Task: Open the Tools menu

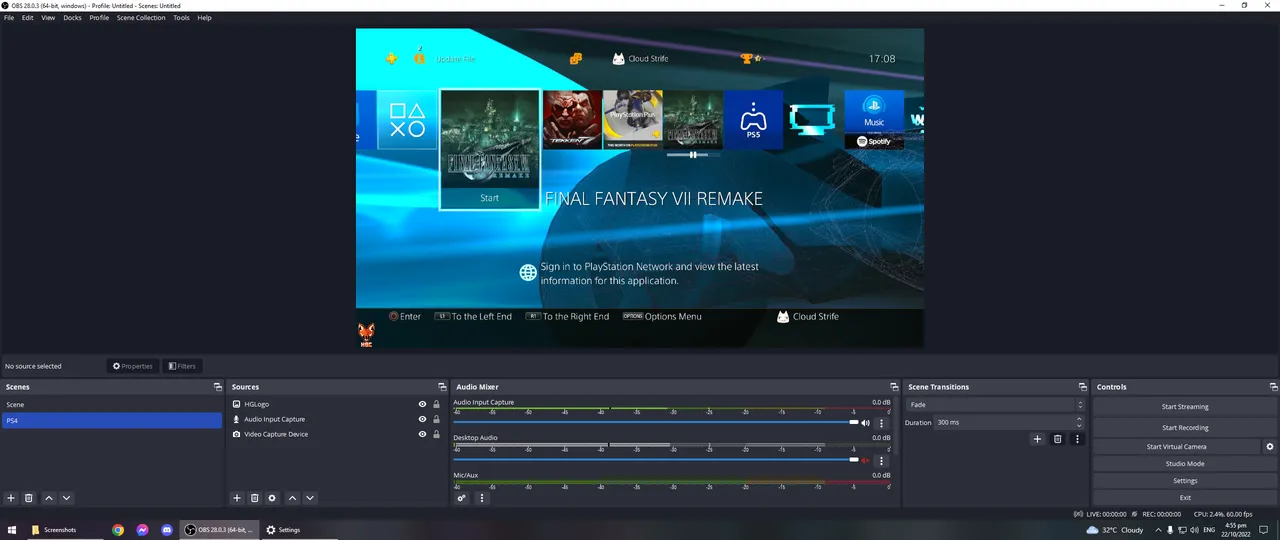Action: [x=181, y=18]
